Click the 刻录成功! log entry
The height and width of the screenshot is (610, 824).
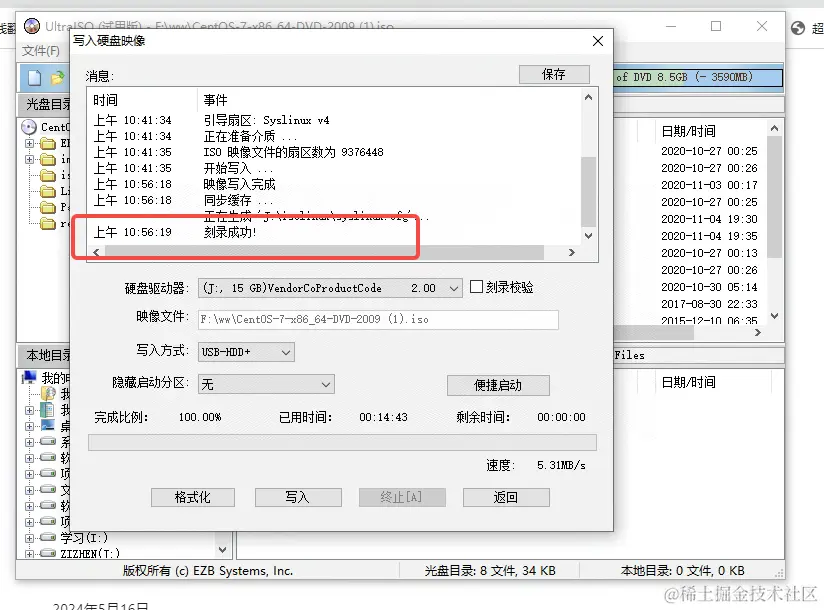coord(230,232)
